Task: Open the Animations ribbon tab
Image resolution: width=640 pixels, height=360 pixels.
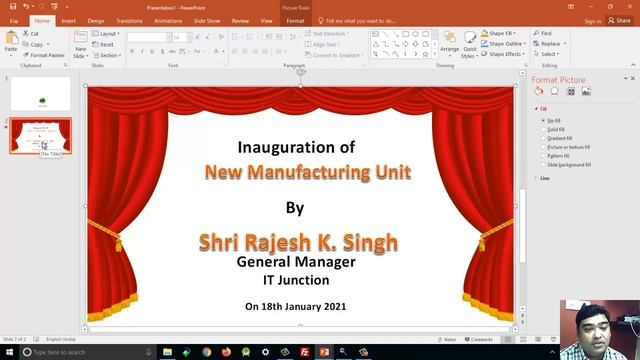Action: (x=168, y=21)
